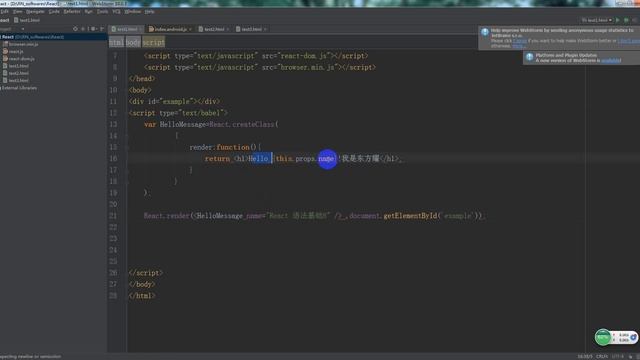
Task: Click the info icon of usage statistics notification
Action: 485,32
